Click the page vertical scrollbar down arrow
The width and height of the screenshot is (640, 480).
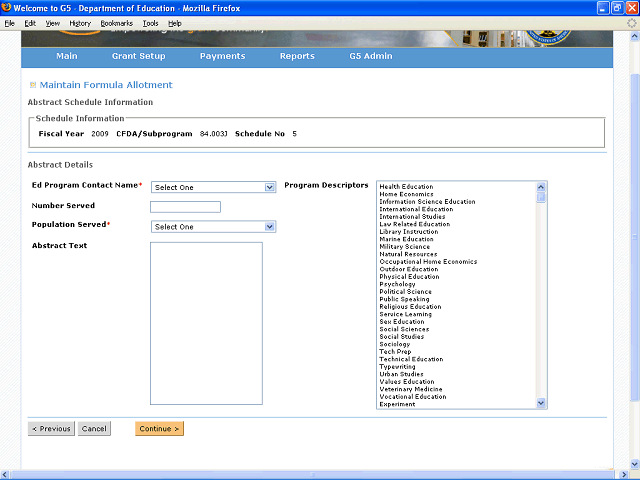(x=634, y=464)
